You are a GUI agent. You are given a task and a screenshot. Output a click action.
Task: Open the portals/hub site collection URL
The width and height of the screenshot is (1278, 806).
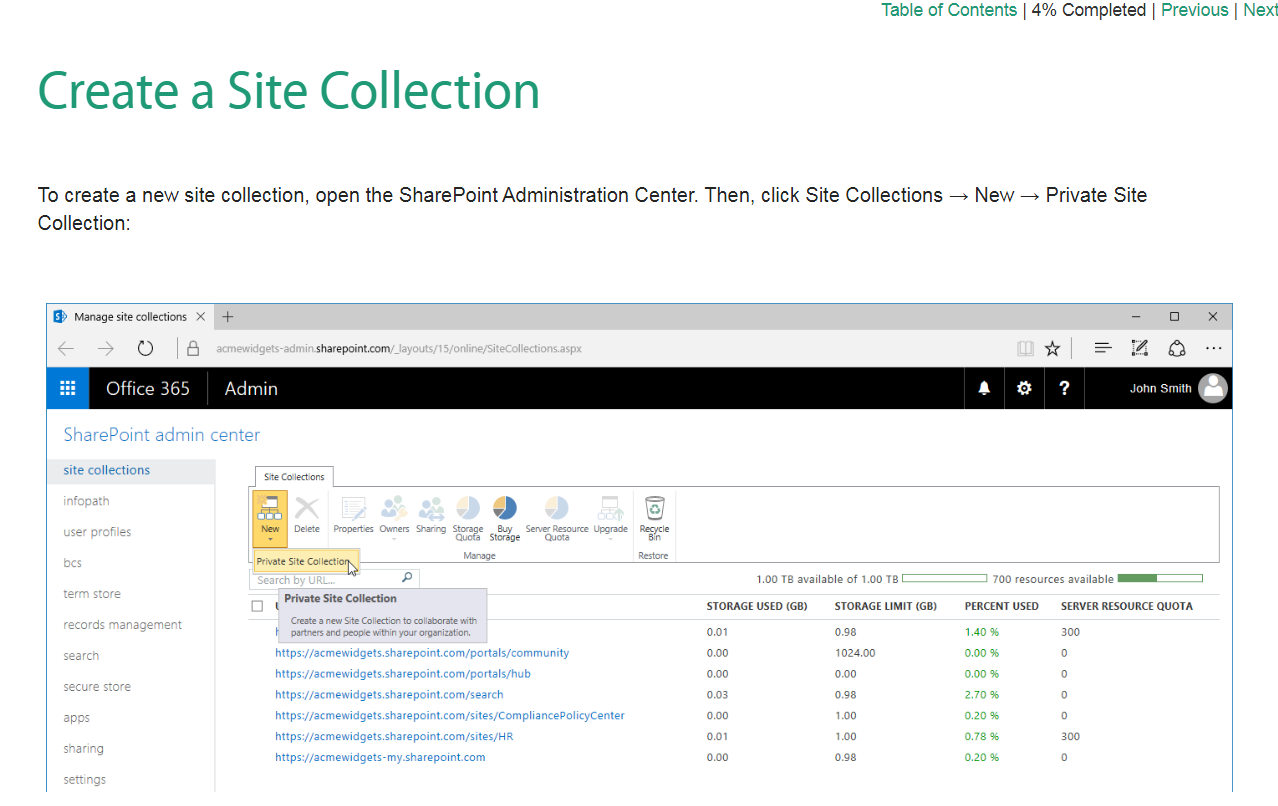pos(403,674)
